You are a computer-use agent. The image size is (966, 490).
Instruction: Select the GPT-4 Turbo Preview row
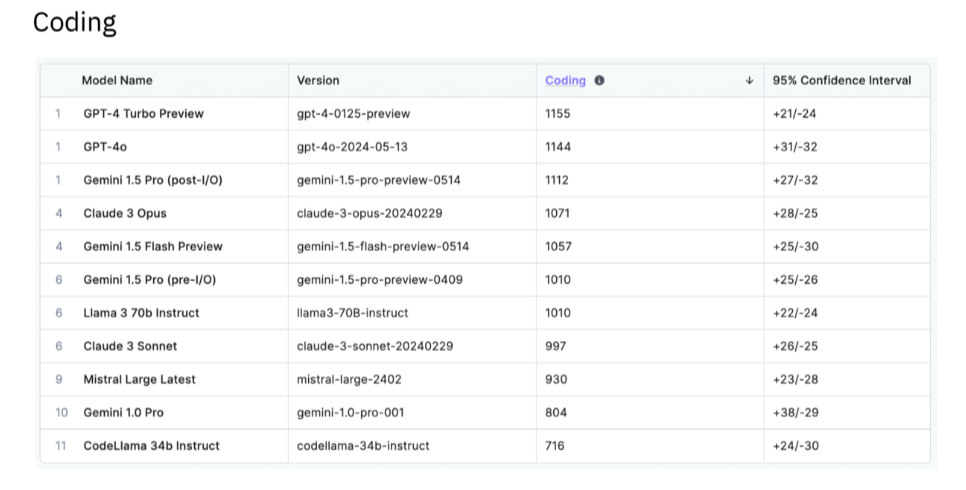[x=485, y=114]
